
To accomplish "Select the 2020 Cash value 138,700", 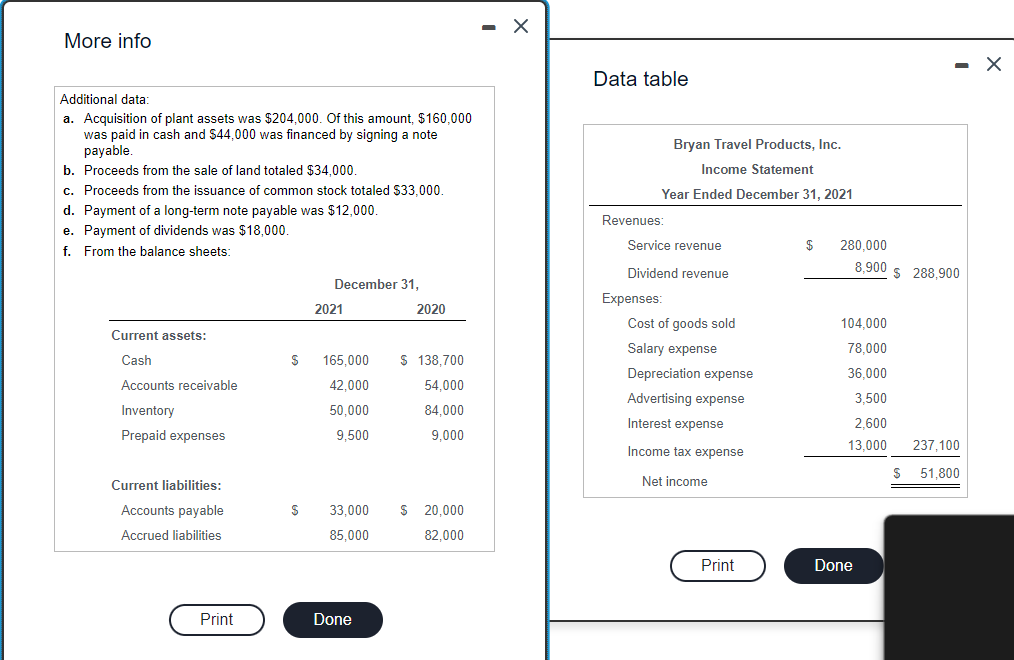I will (440, 361).
